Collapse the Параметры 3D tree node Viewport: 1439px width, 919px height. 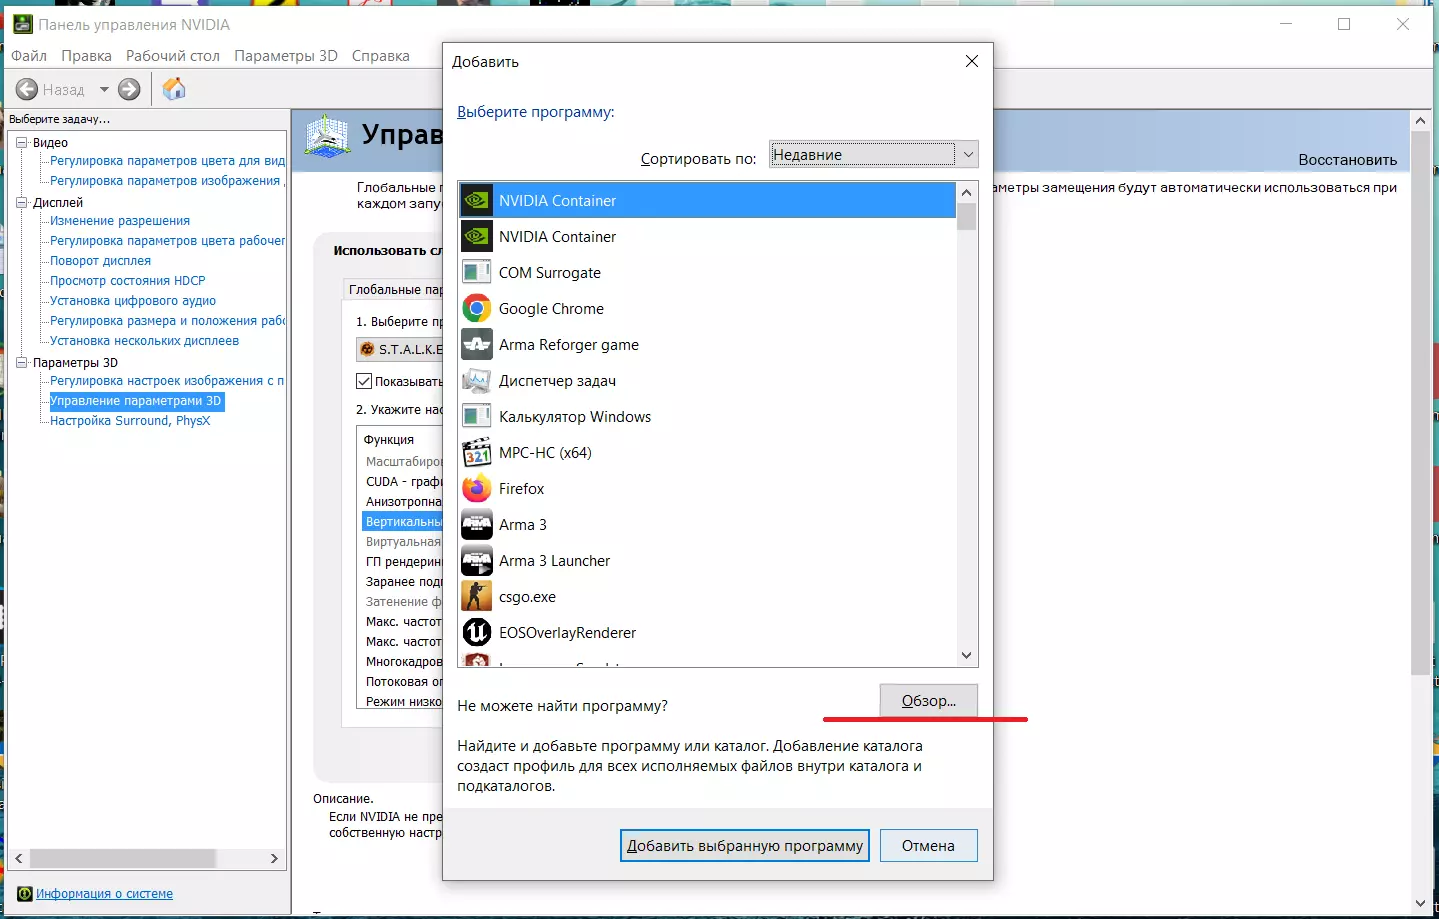[x=21, y=363]
